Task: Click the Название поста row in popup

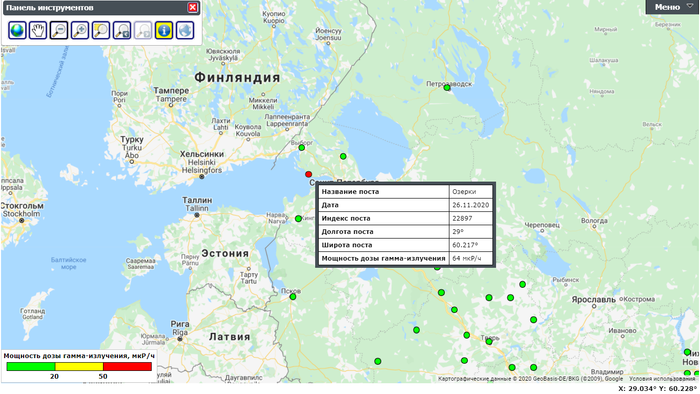Action: point(405,191)
